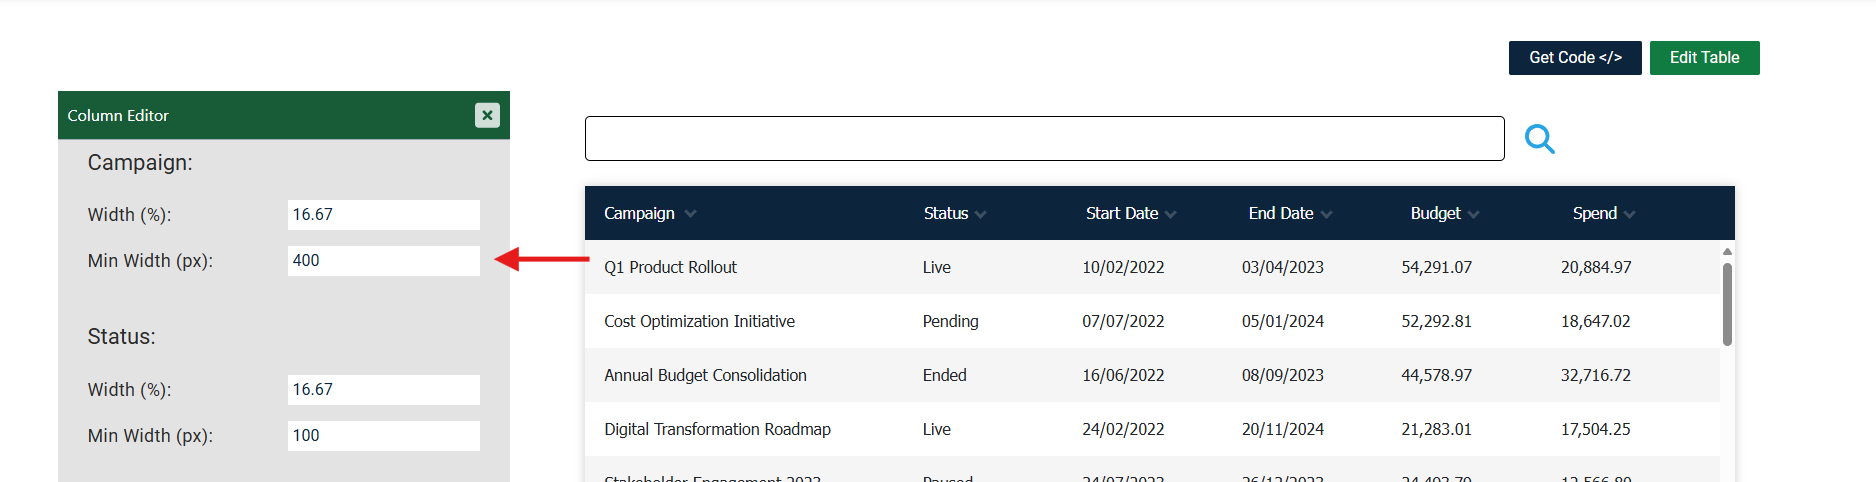
Task: Sort table by Spend chevron
Action: 1630,214
